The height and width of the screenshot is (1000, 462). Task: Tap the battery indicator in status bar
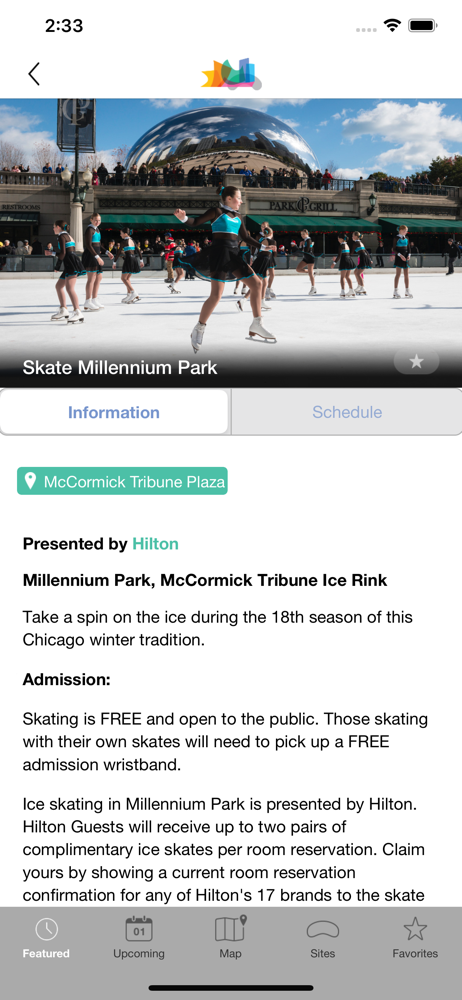pos(422,26)
